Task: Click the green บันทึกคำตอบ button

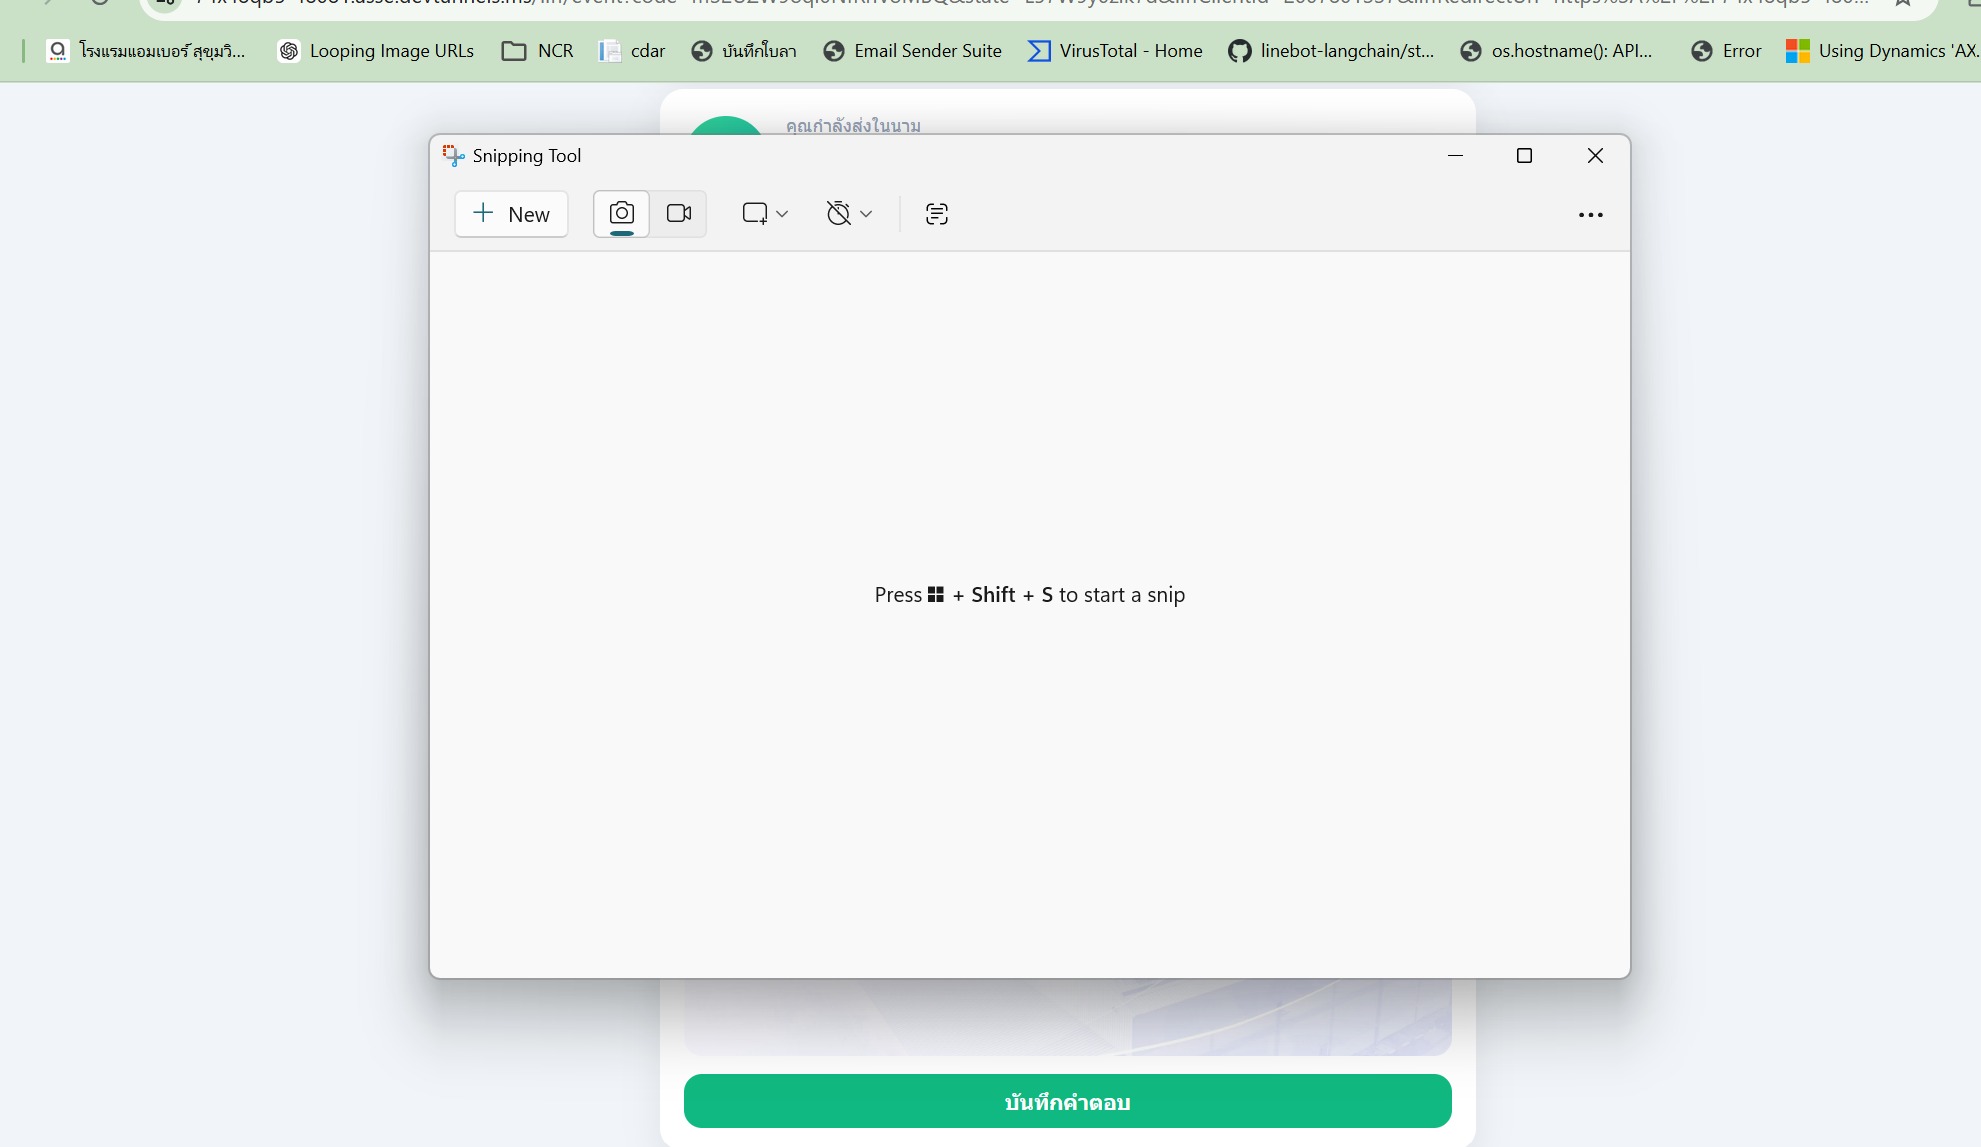Action: coord(1067,1102)
